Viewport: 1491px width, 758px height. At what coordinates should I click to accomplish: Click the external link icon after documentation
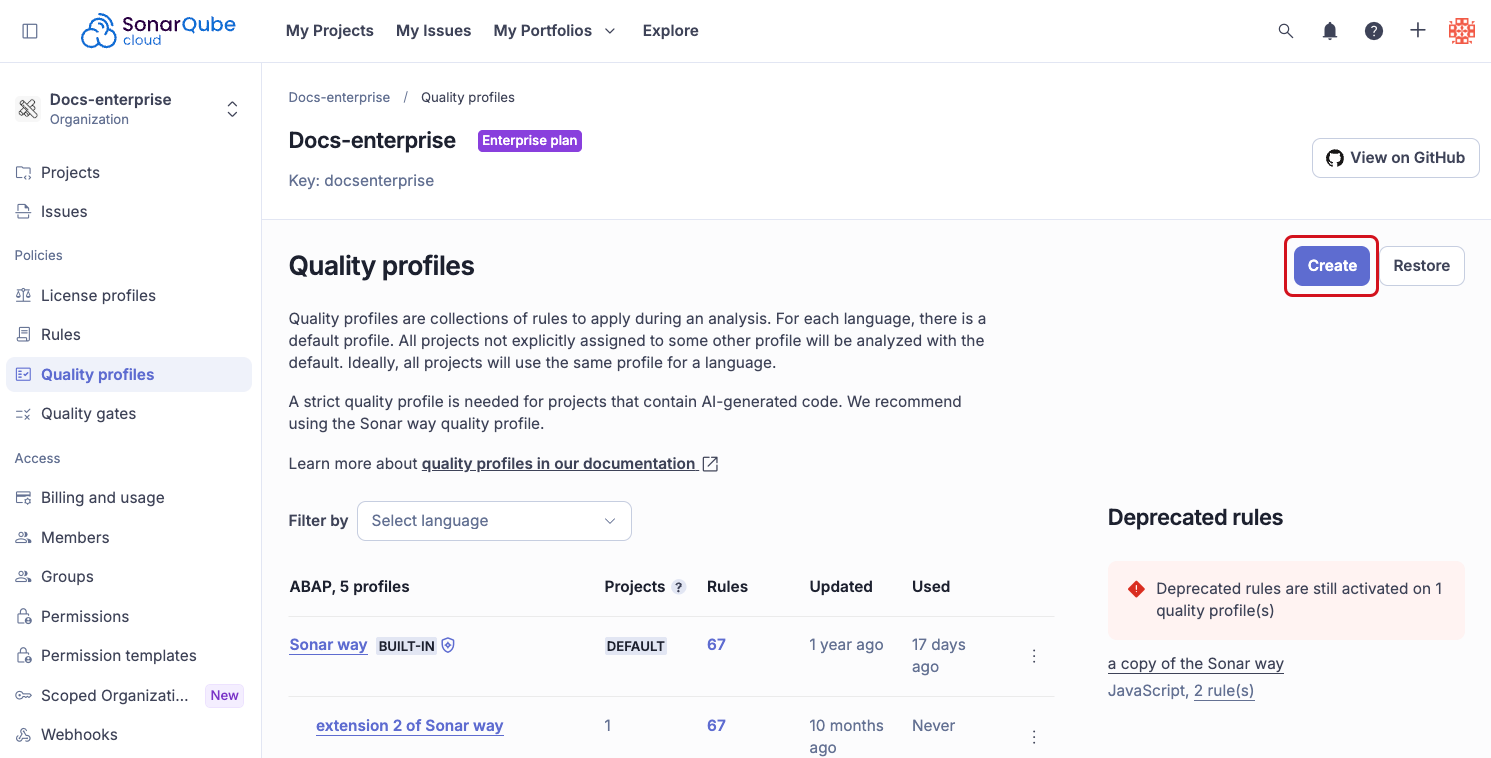pyautogui.click(x=710, y=464)
